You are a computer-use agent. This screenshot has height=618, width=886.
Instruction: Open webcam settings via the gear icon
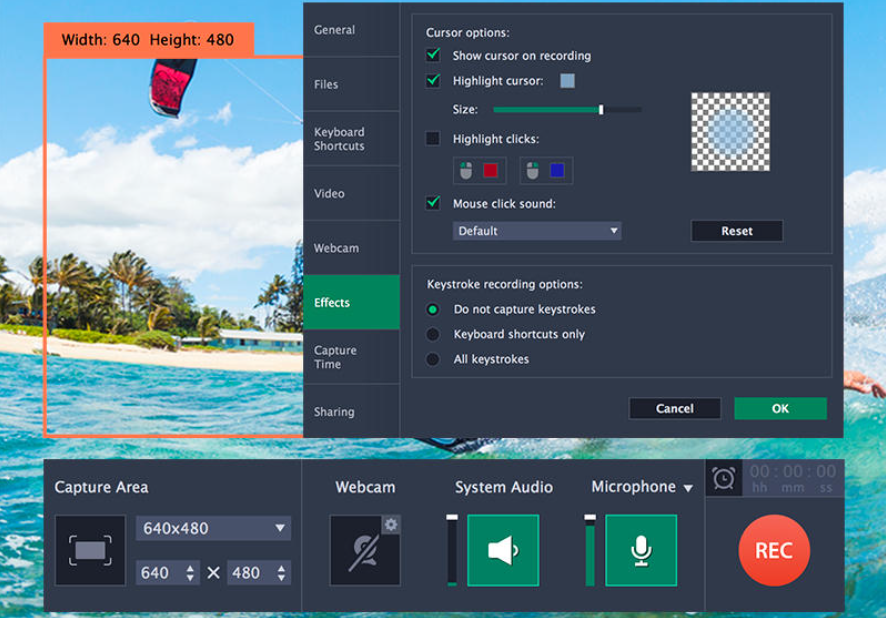[391, 524]
